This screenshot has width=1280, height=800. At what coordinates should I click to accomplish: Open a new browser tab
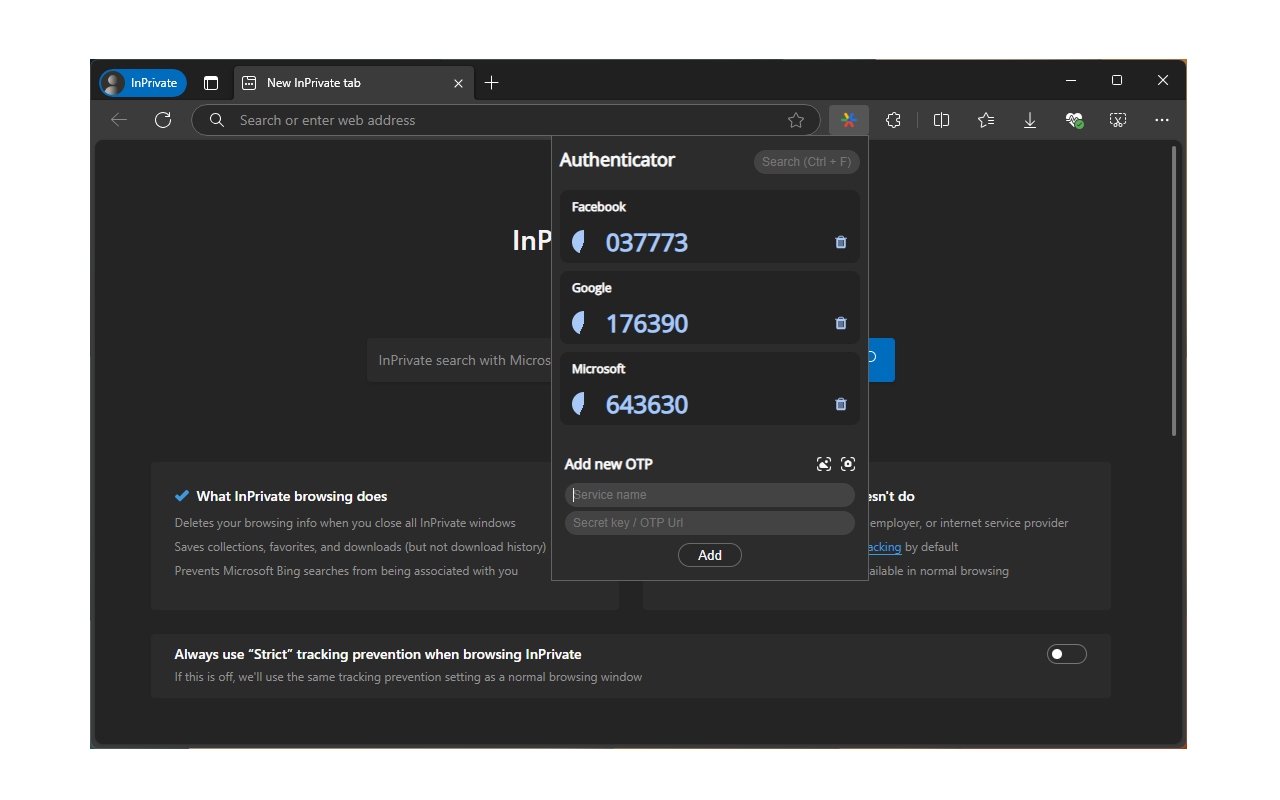pyautogui.click(x=491, y=83)
